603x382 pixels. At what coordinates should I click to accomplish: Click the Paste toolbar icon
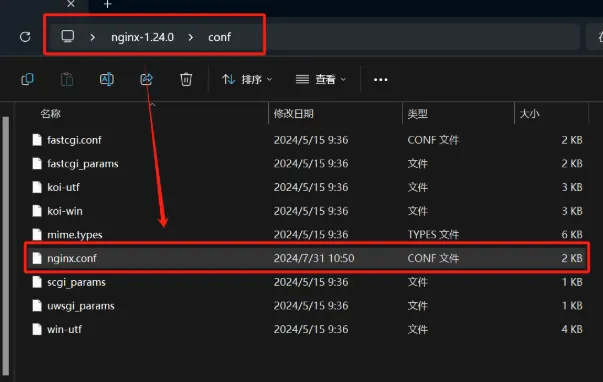coord(67,79)
